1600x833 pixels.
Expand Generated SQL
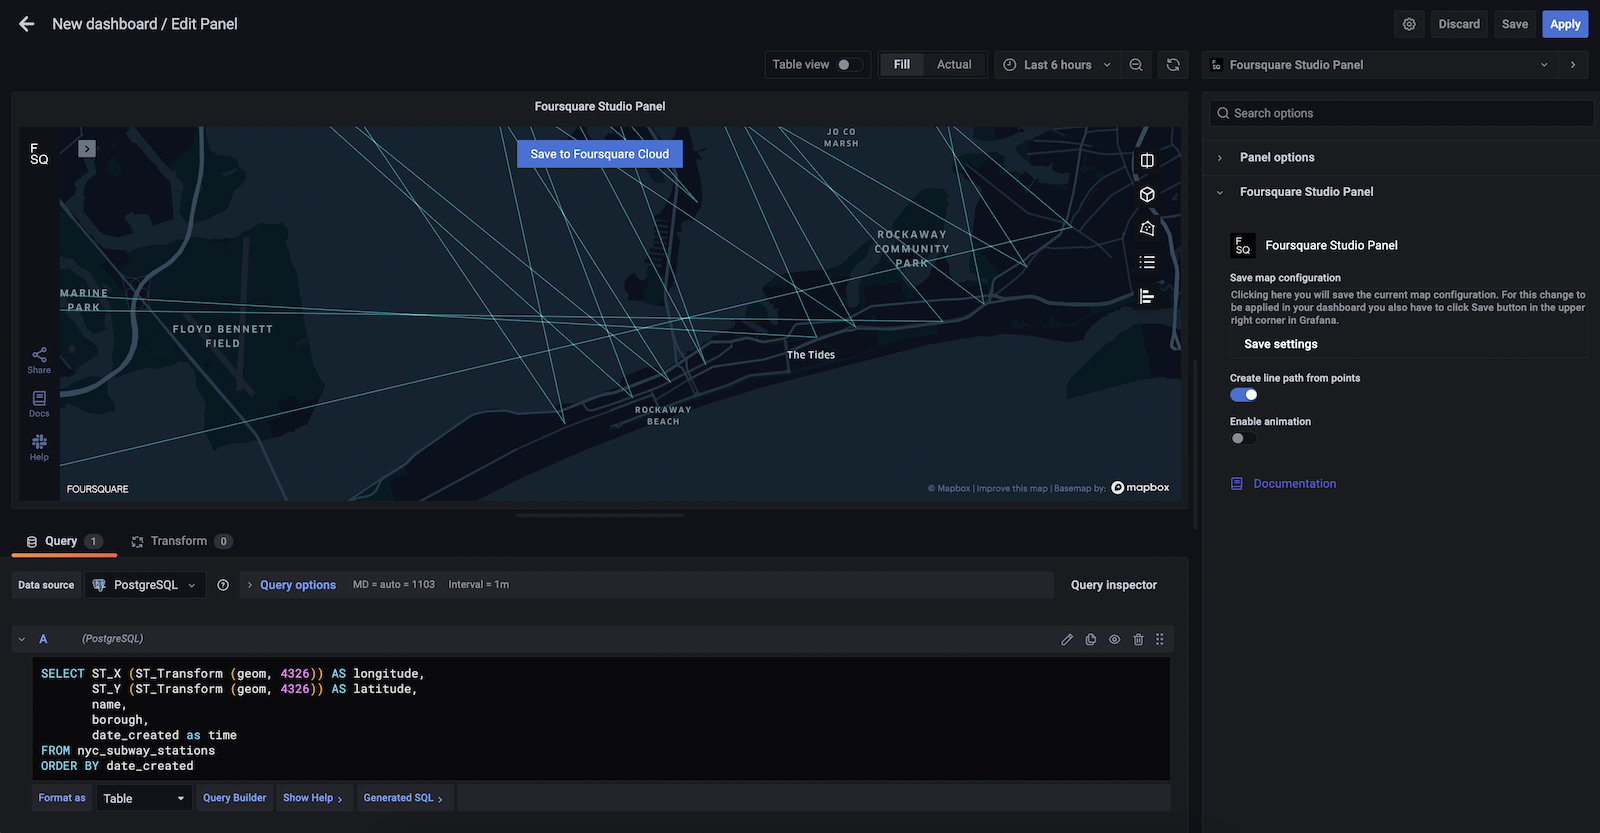[x=403, y=798]
